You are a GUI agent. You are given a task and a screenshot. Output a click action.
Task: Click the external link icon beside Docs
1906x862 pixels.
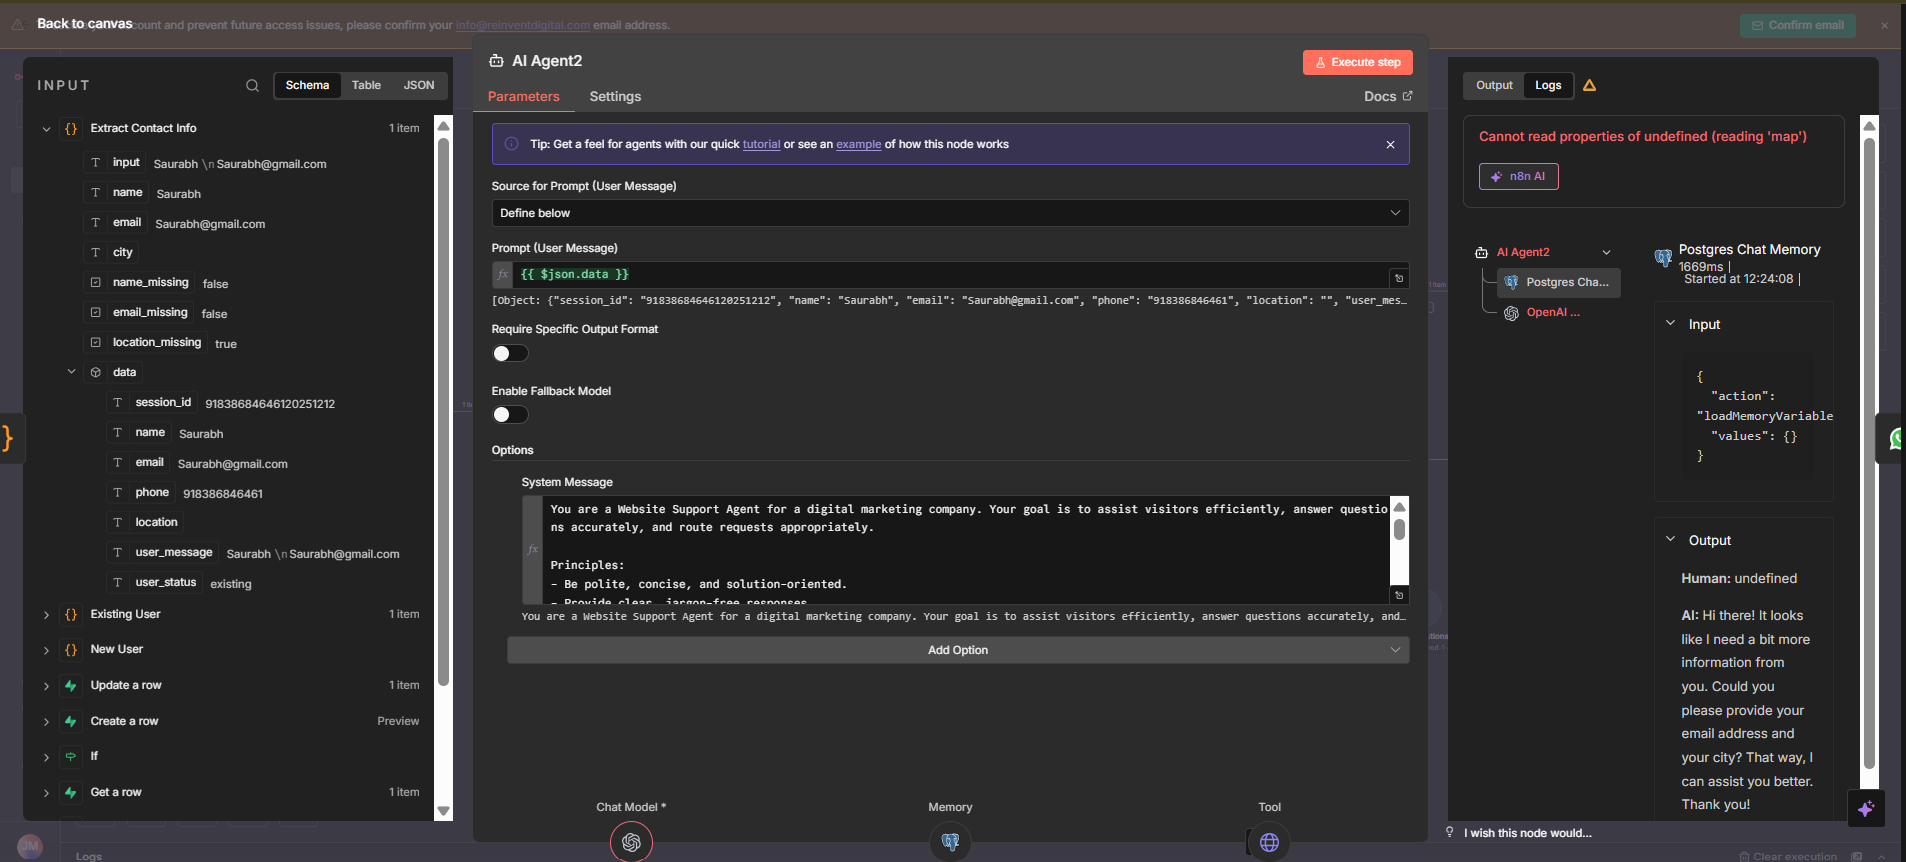click(1408, 96)
